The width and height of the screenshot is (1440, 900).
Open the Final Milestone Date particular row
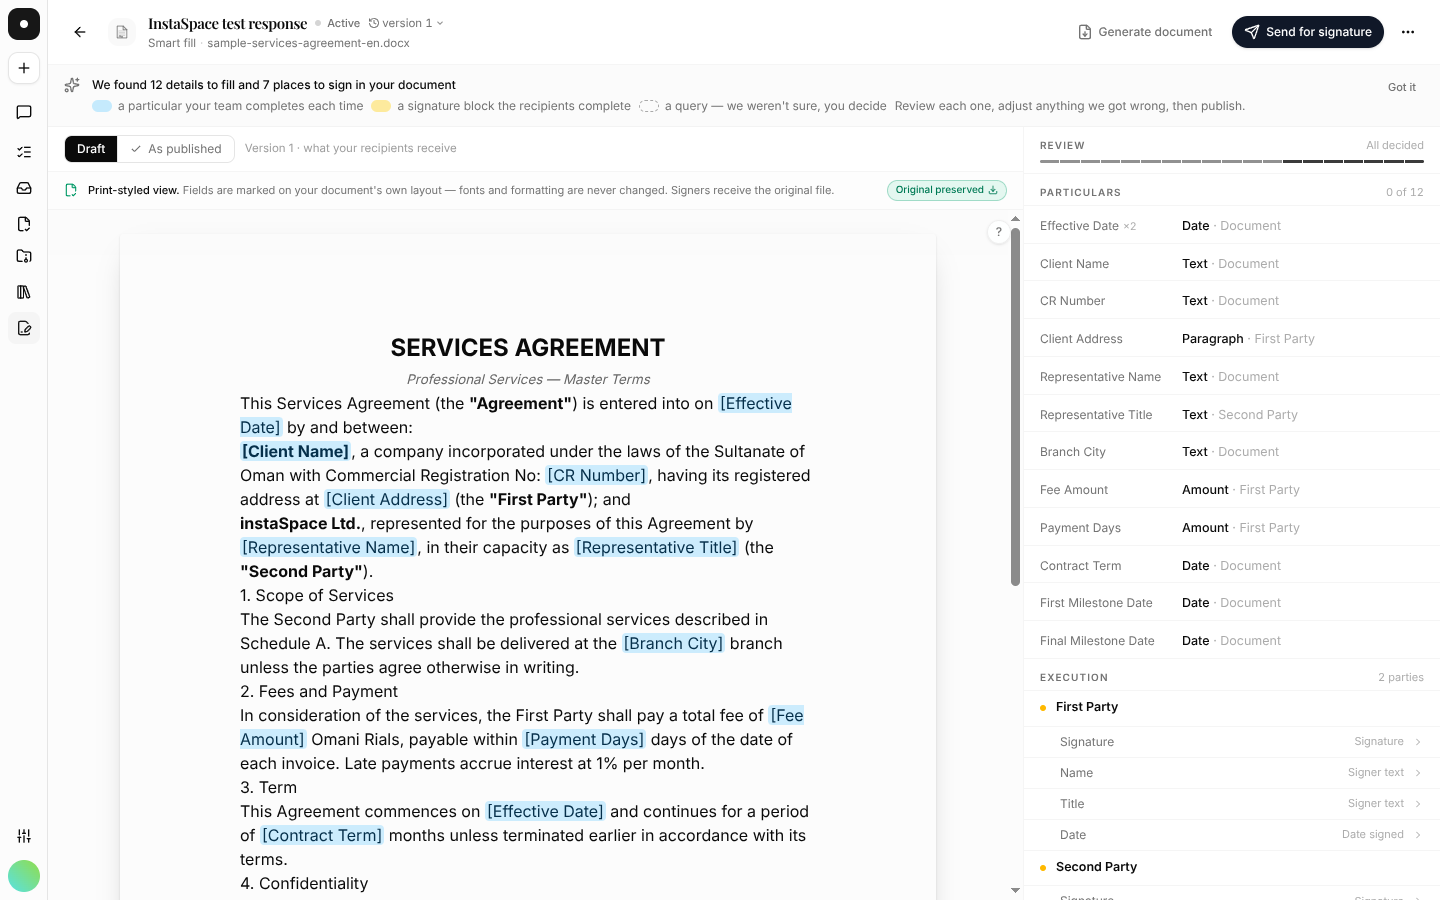coord(1232,641)
